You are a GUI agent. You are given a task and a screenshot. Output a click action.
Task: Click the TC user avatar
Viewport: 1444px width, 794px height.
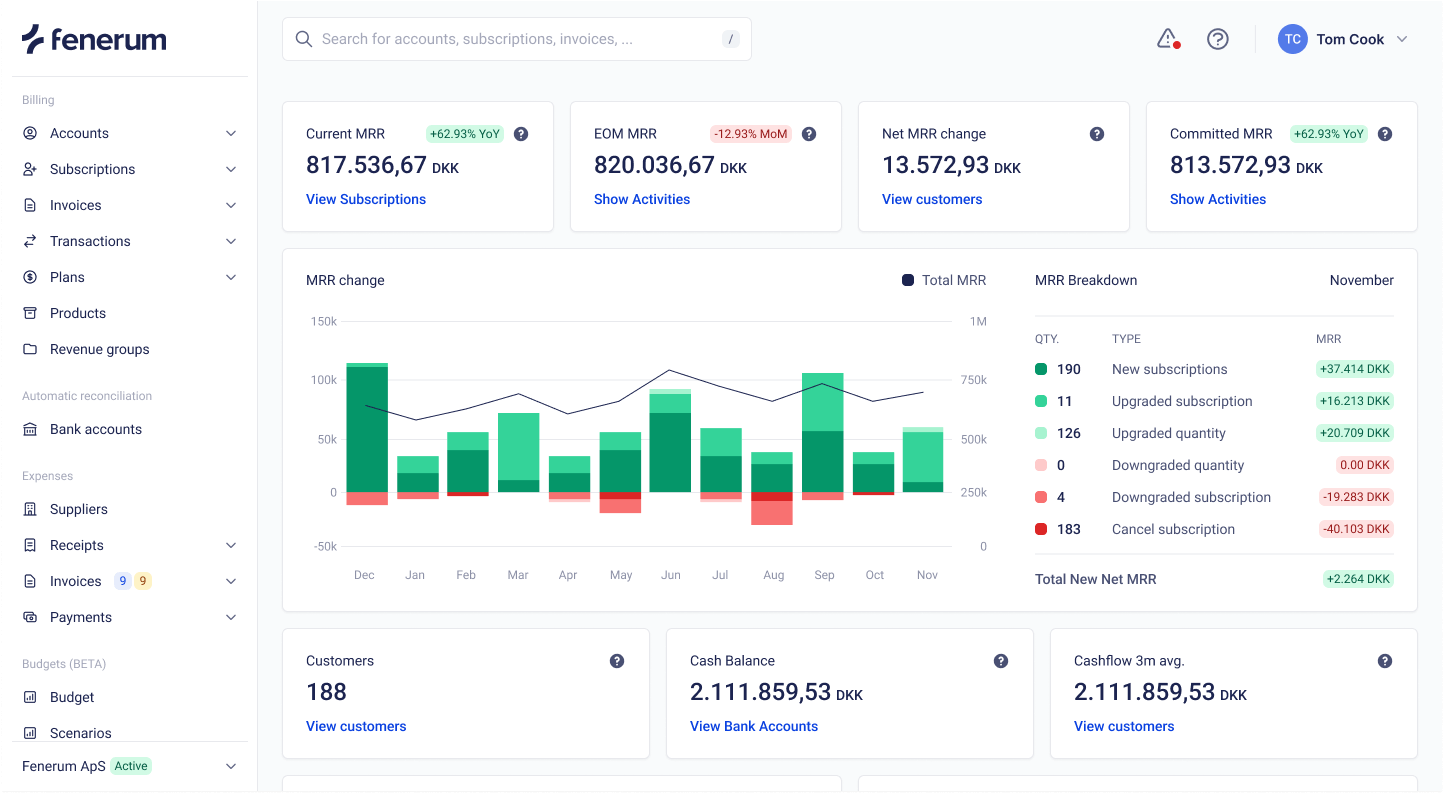(x=1293, y=39)
